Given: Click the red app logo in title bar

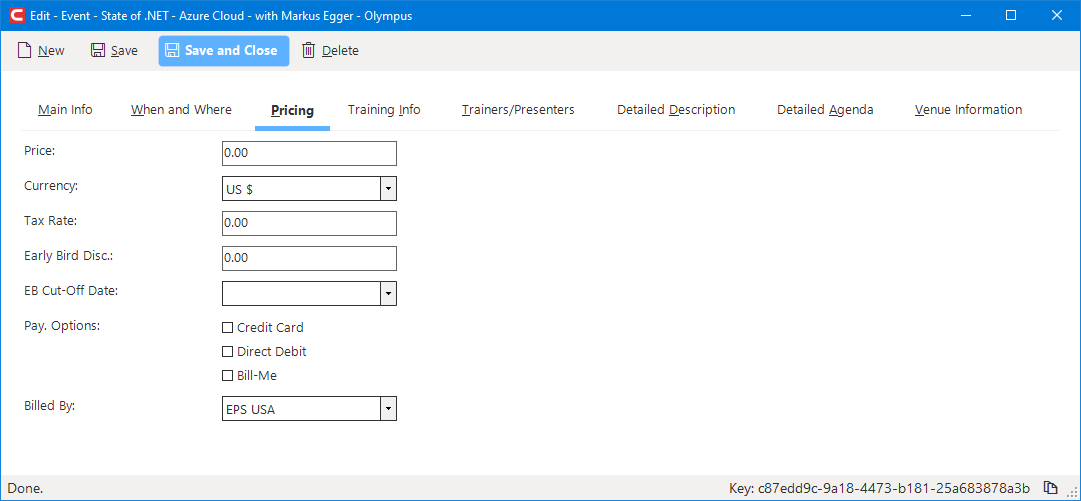Looking at the screenshot, I should [16, 15].
